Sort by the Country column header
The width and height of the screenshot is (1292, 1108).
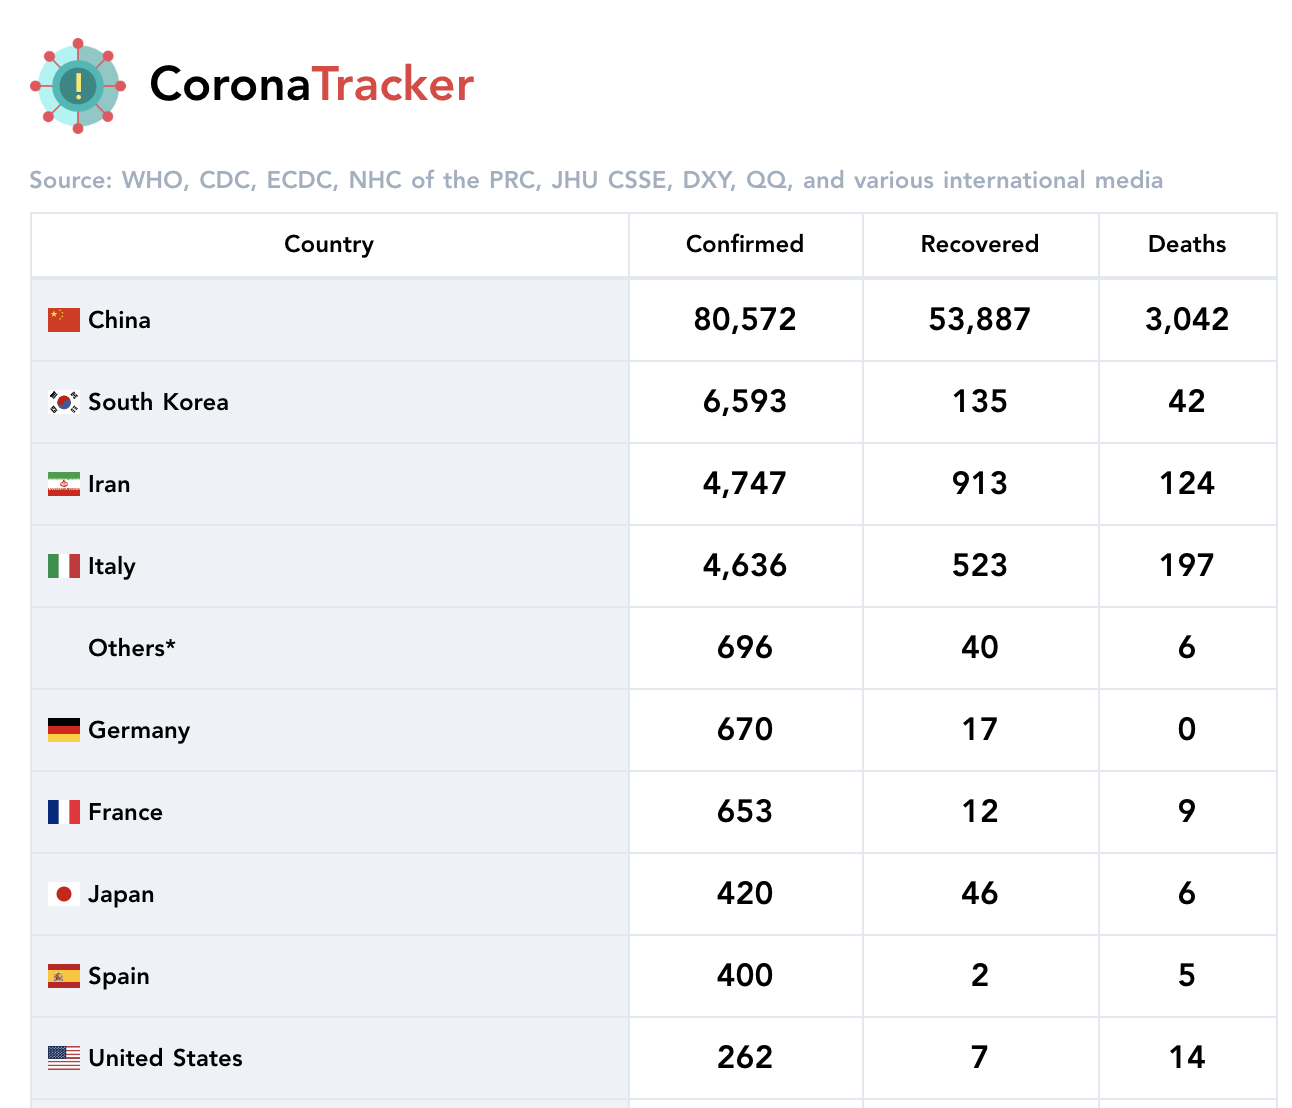coord(329,245)
